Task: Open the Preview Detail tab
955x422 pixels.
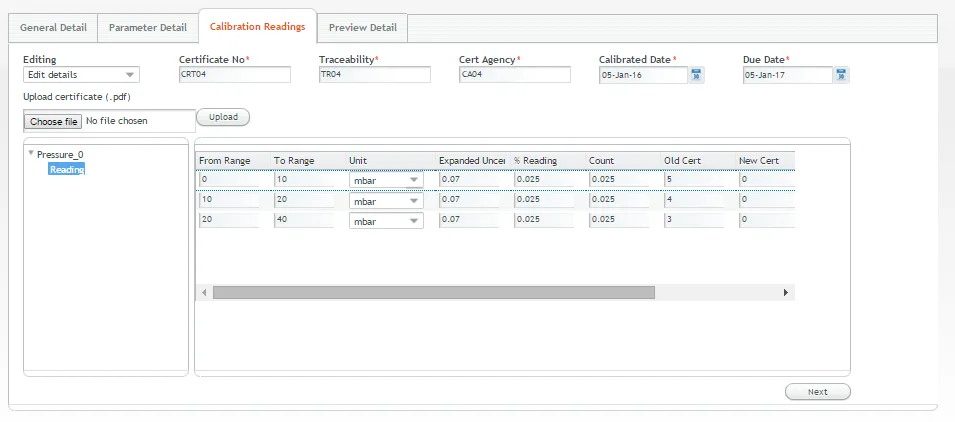Action: click(x=362, y=28)
